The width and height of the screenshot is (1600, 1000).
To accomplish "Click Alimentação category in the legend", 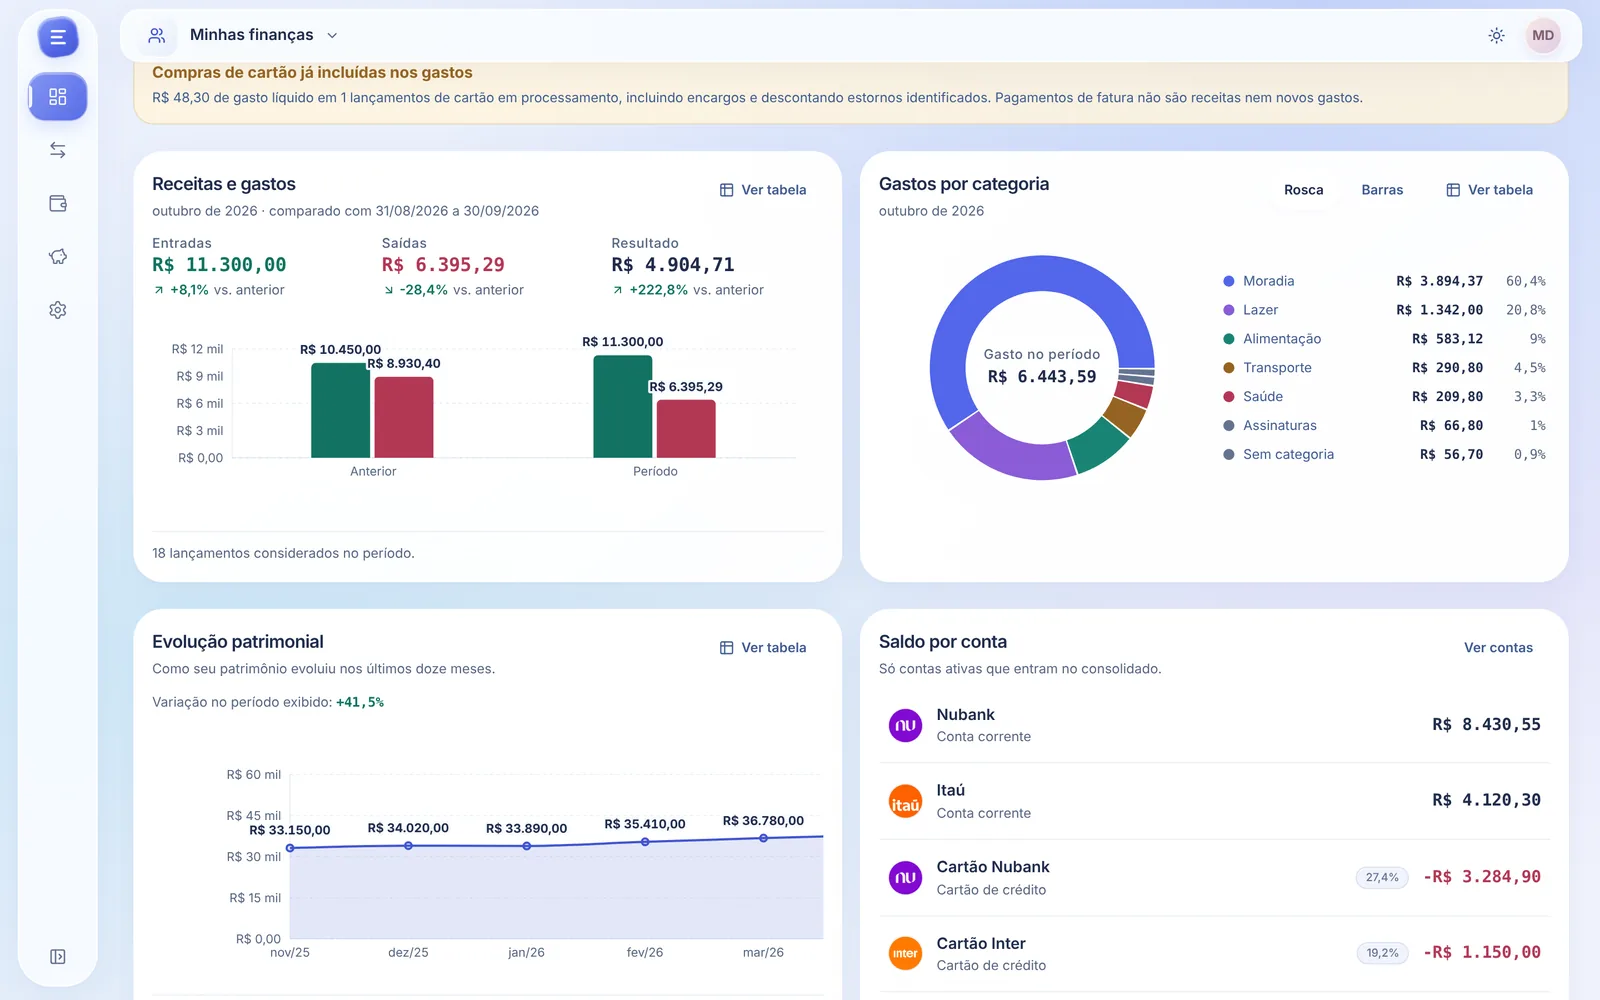I will click(1282, 339).
